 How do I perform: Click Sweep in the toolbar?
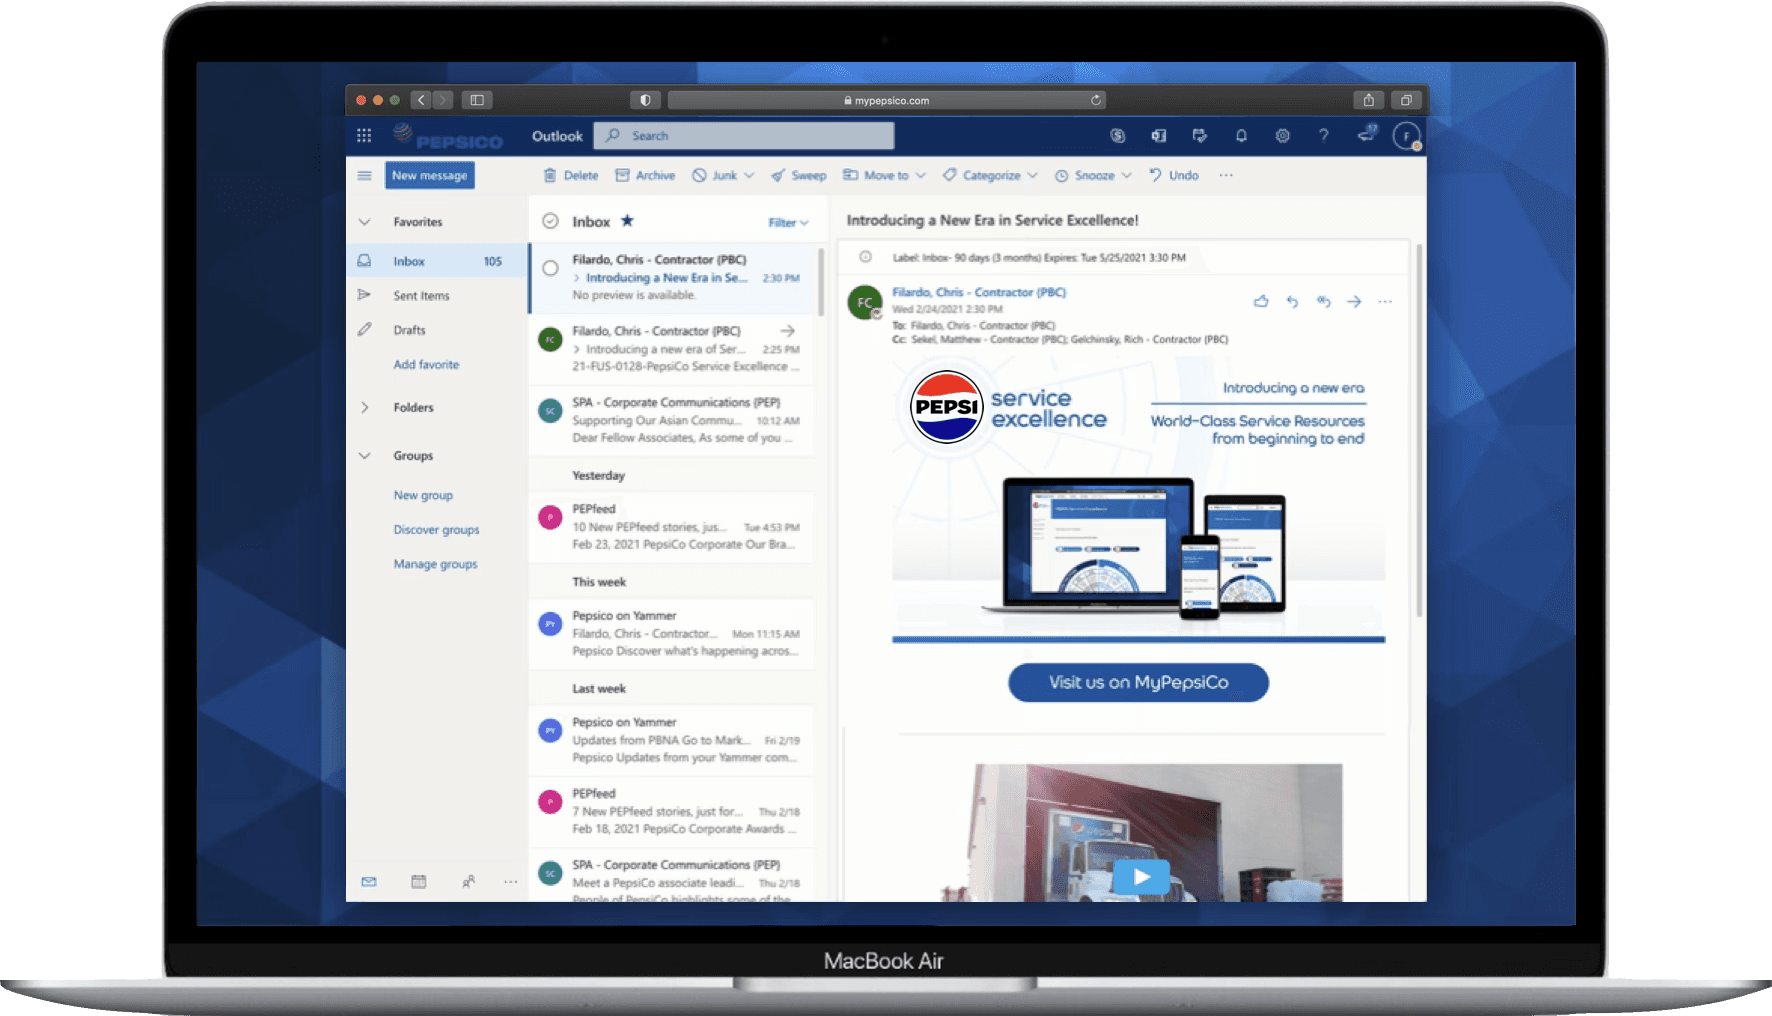coord(799,176)
